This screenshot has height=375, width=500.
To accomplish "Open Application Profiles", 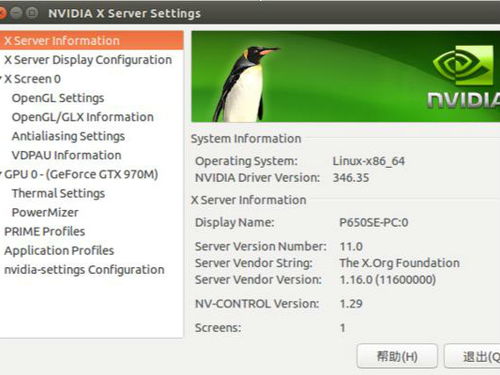I will (59, 251).
